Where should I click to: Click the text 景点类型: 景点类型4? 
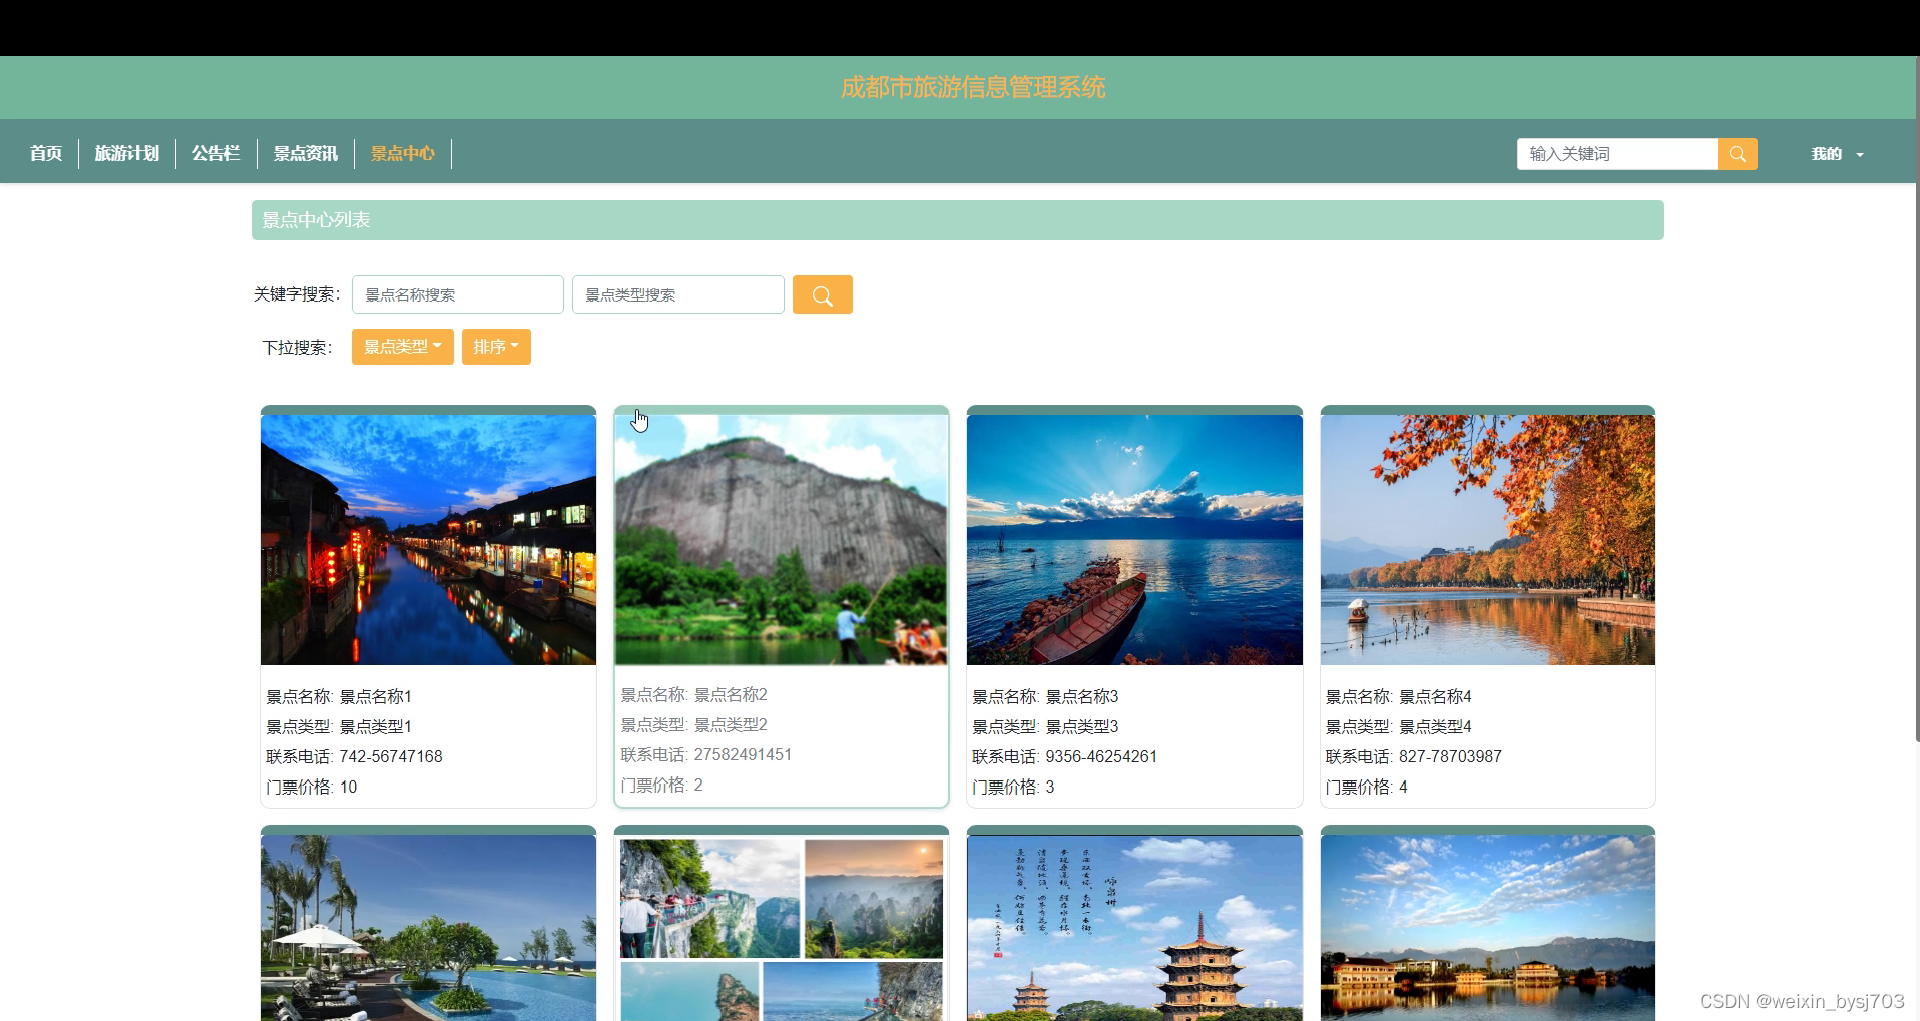pyautogui.click(x=1399, y=727)
